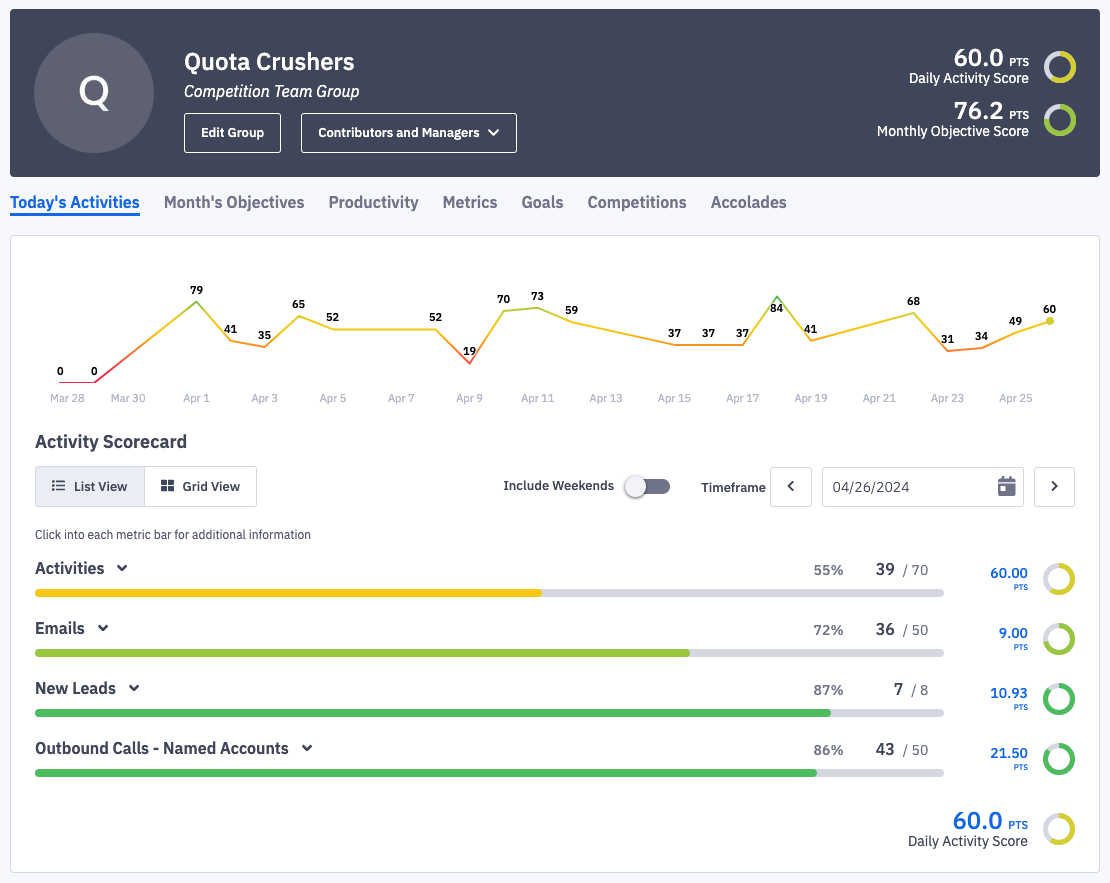Expand the Outbound Calls - Named Accounts chevron
This screenshot has height=883, width=1110.
307,748
